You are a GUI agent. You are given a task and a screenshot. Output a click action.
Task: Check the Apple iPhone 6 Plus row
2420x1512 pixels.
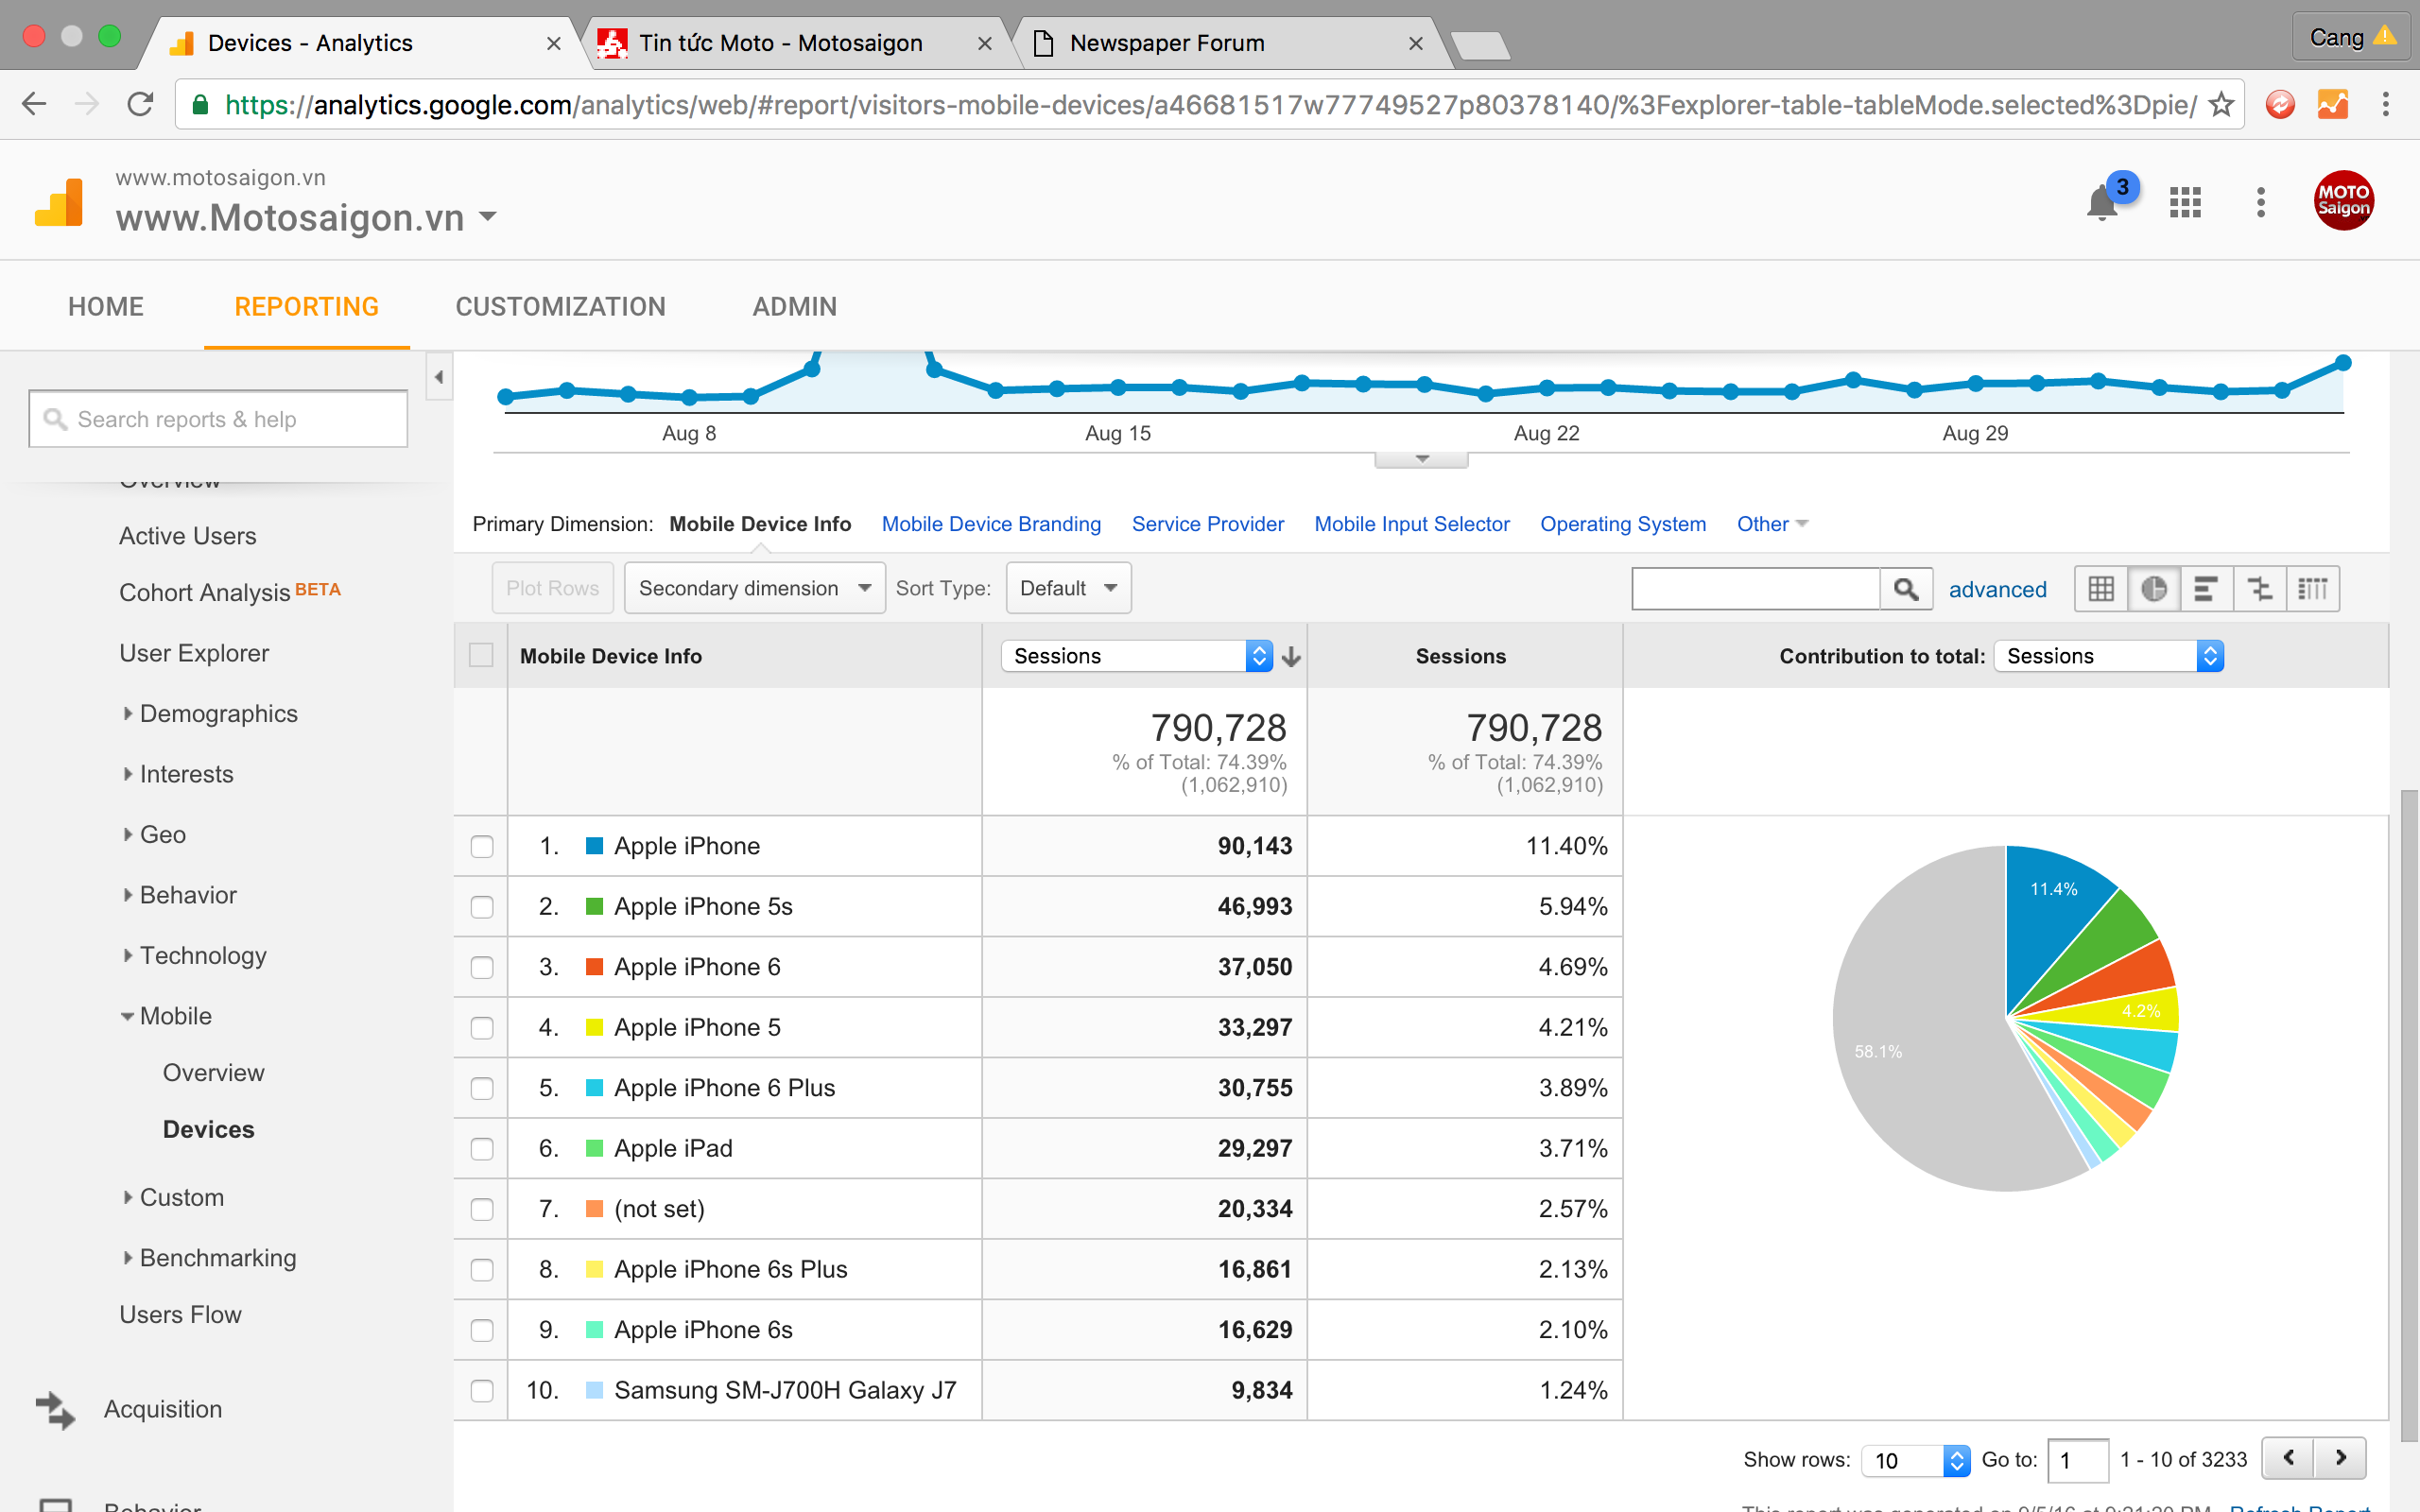point(482,1089)
